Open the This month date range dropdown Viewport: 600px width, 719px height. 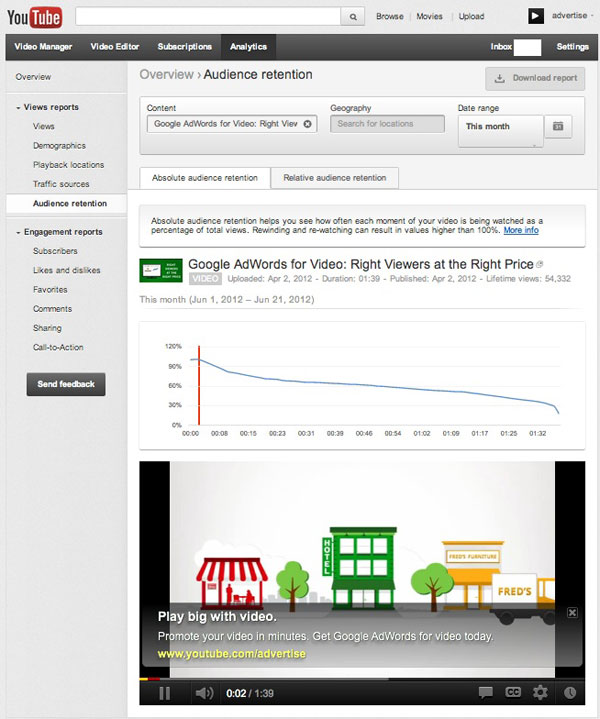(x=501, y=127)
